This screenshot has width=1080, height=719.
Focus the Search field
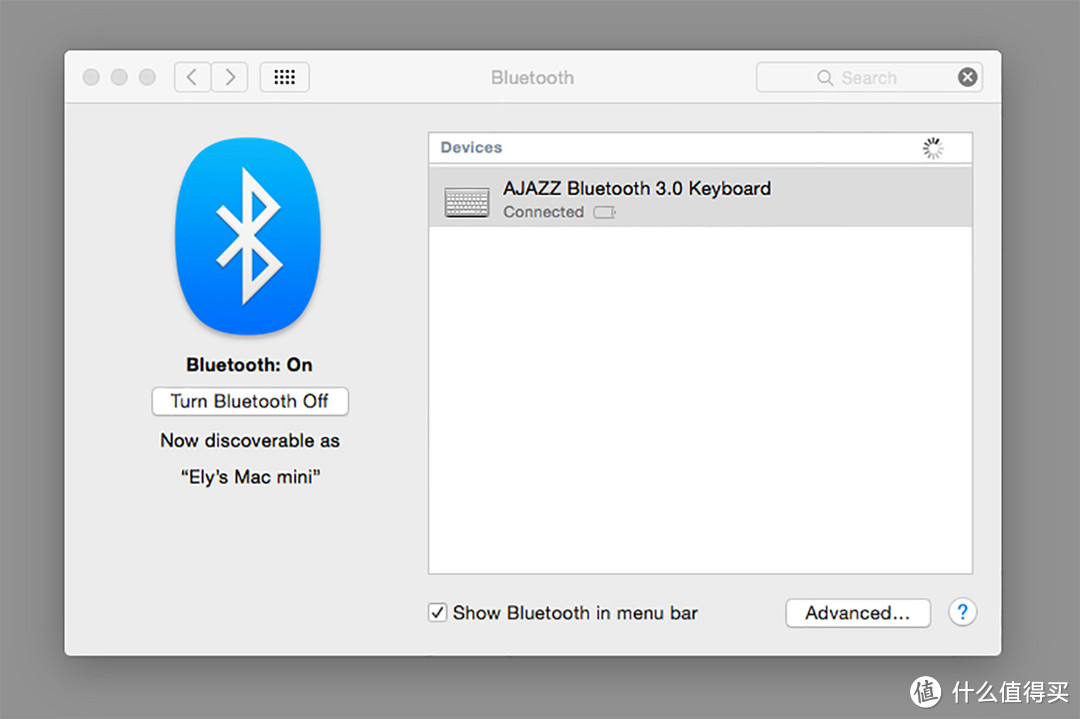869,77
